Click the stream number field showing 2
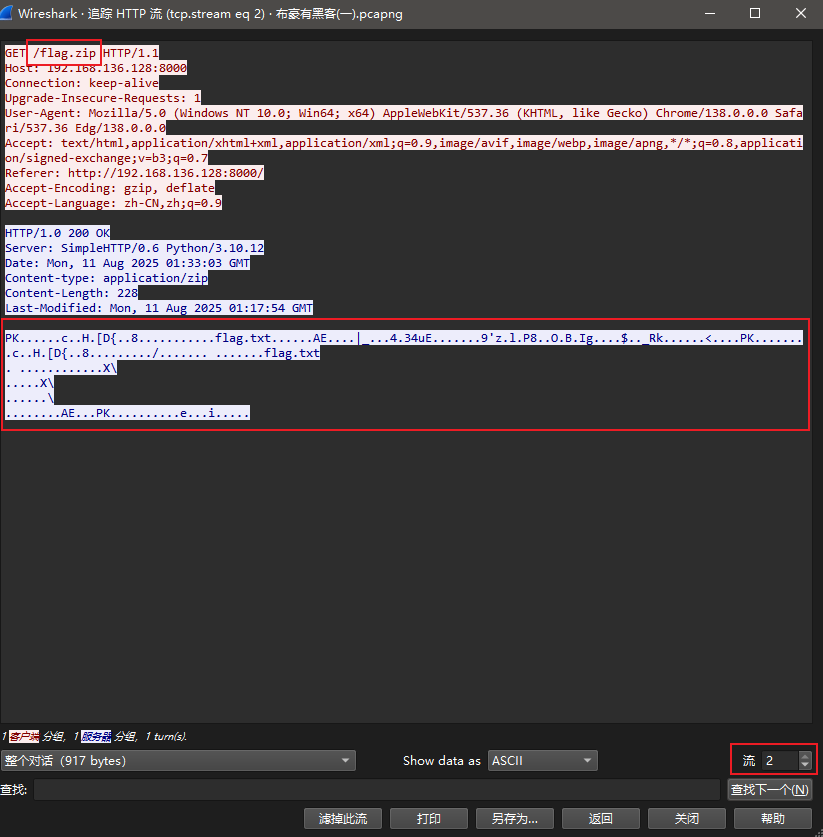The width and height of the screenshot is (823, 837). coord(781,761)
